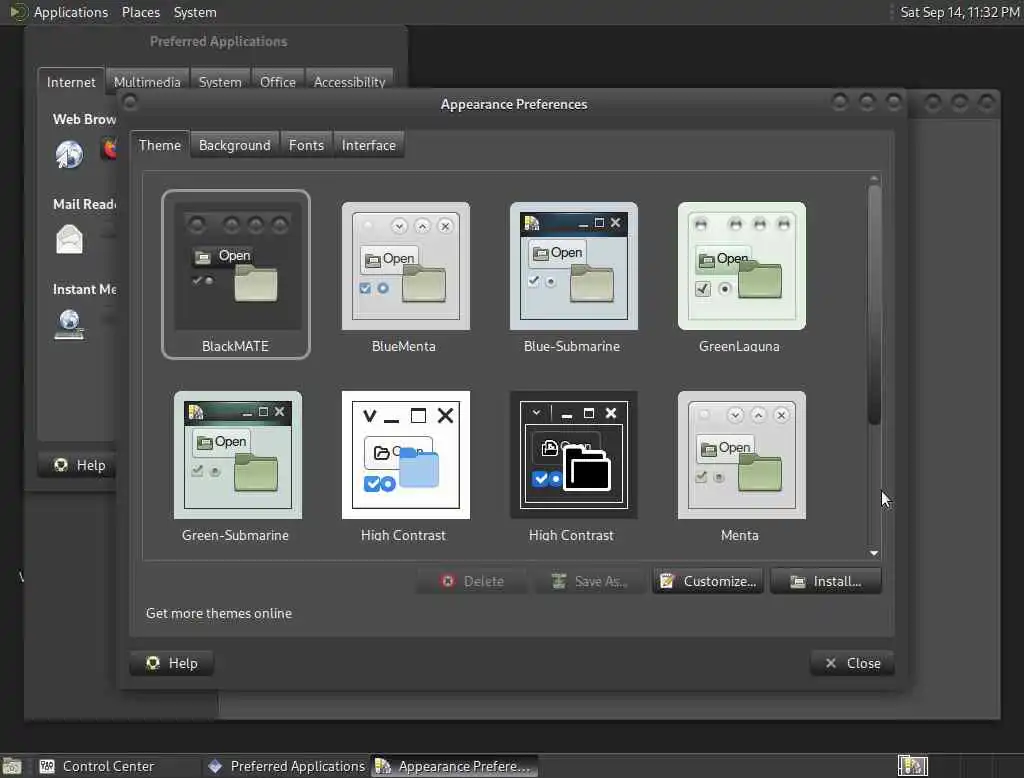
Task: Click Help in Preferred Applications window
Action: [77, 465]
